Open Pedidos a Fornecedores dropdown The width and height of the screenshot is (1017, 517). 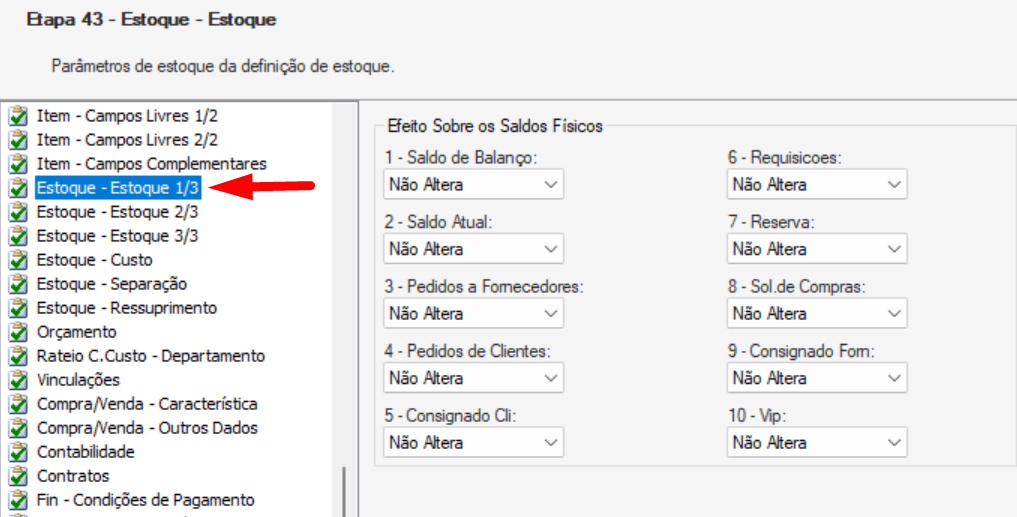(473, 314)
